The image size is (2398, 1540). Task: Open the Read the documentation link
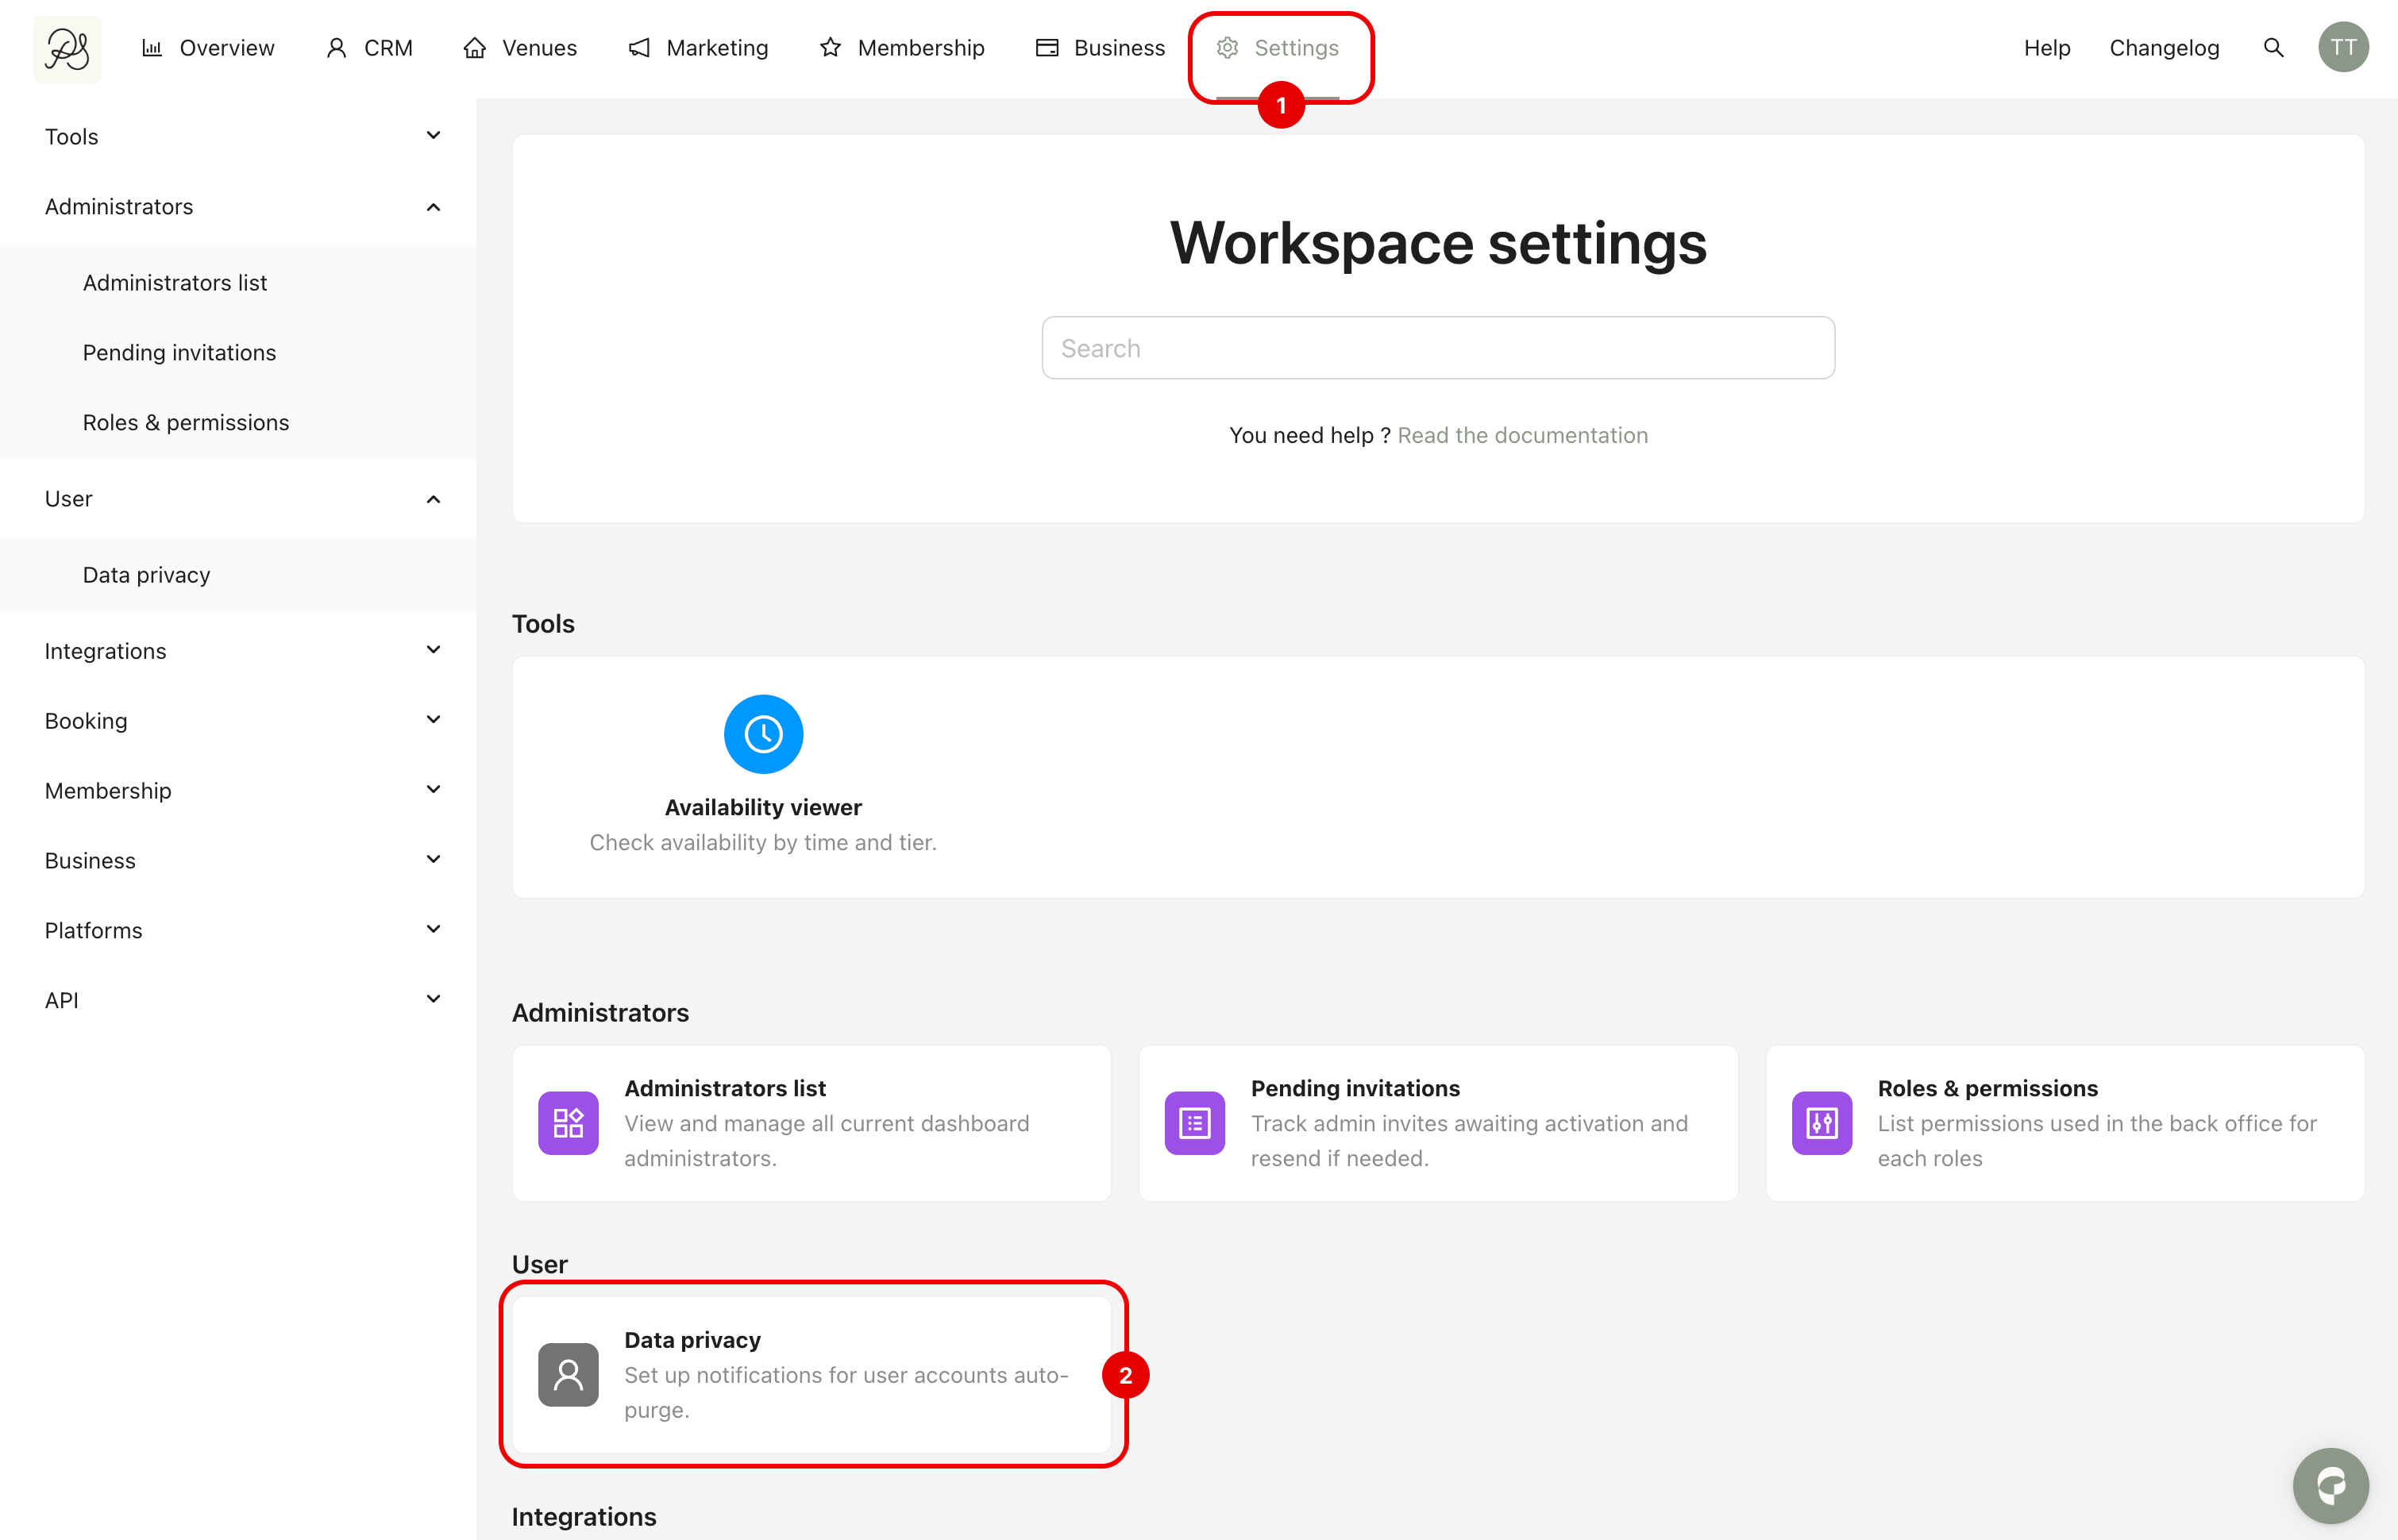coord(1522,435)
